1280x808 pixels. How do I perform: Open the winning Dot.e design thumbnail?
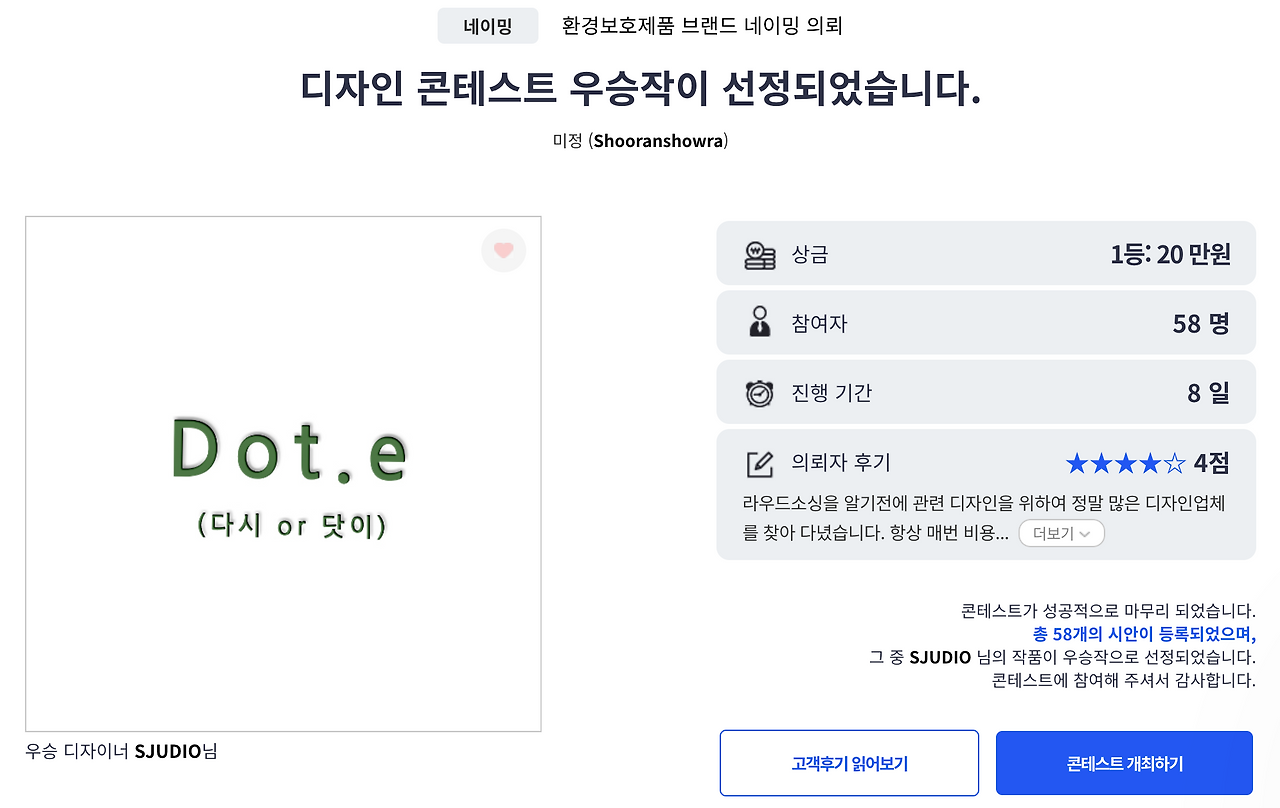[283, 472]
